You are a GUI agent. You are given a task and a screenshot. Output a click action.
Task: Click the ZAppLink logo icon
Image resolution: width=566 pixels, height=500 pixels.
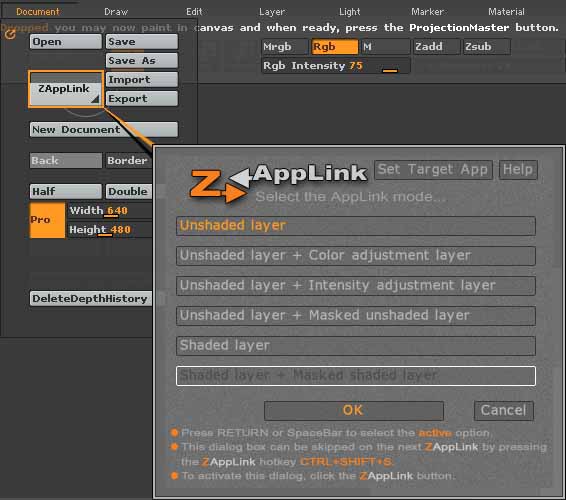pyautogui.click(x=218, y=186)
